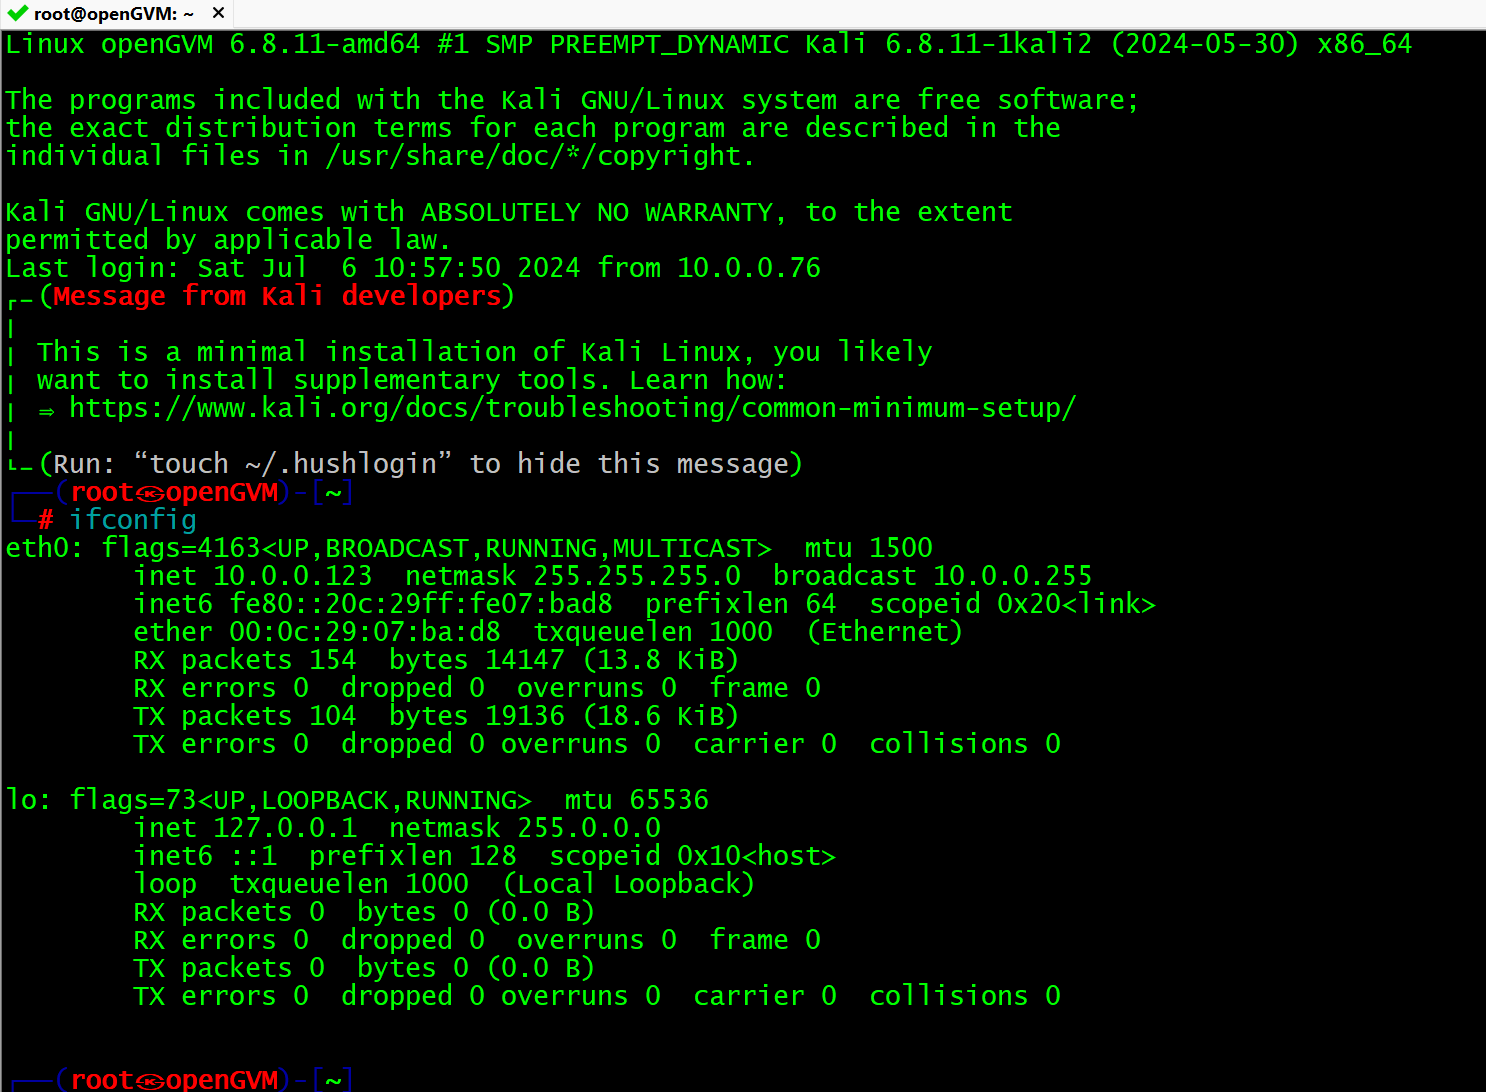
Task: Close the root@openGVM session tab
Action: pyautogui.click(x=218, y=13)
